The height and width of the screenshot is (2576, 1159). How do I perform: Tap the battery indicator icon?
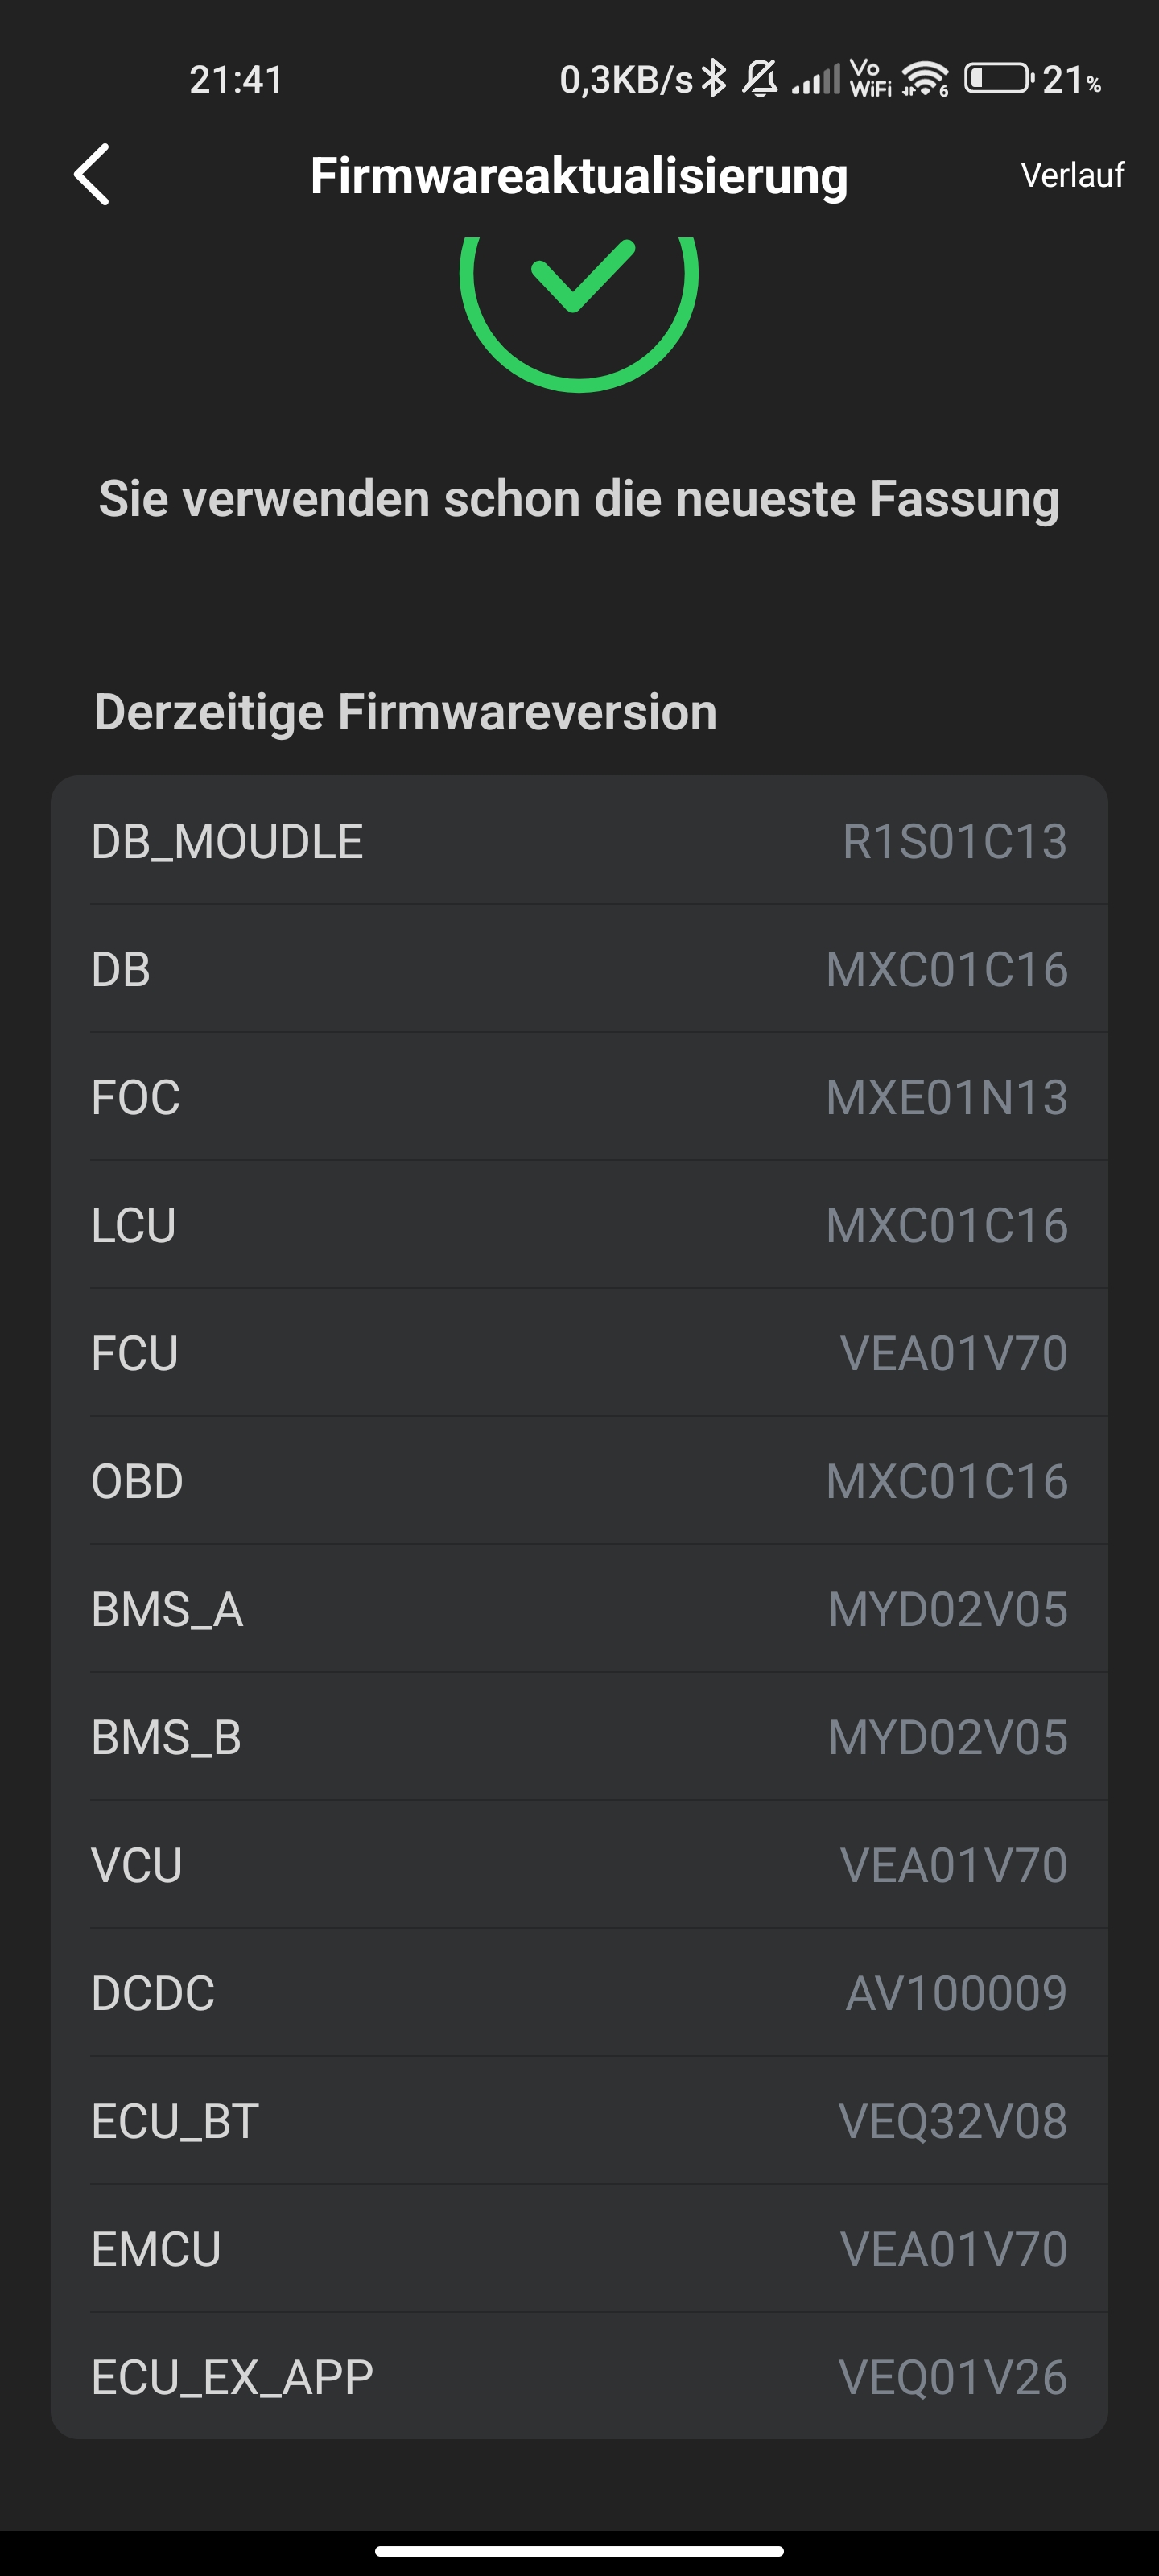[998, 79]
